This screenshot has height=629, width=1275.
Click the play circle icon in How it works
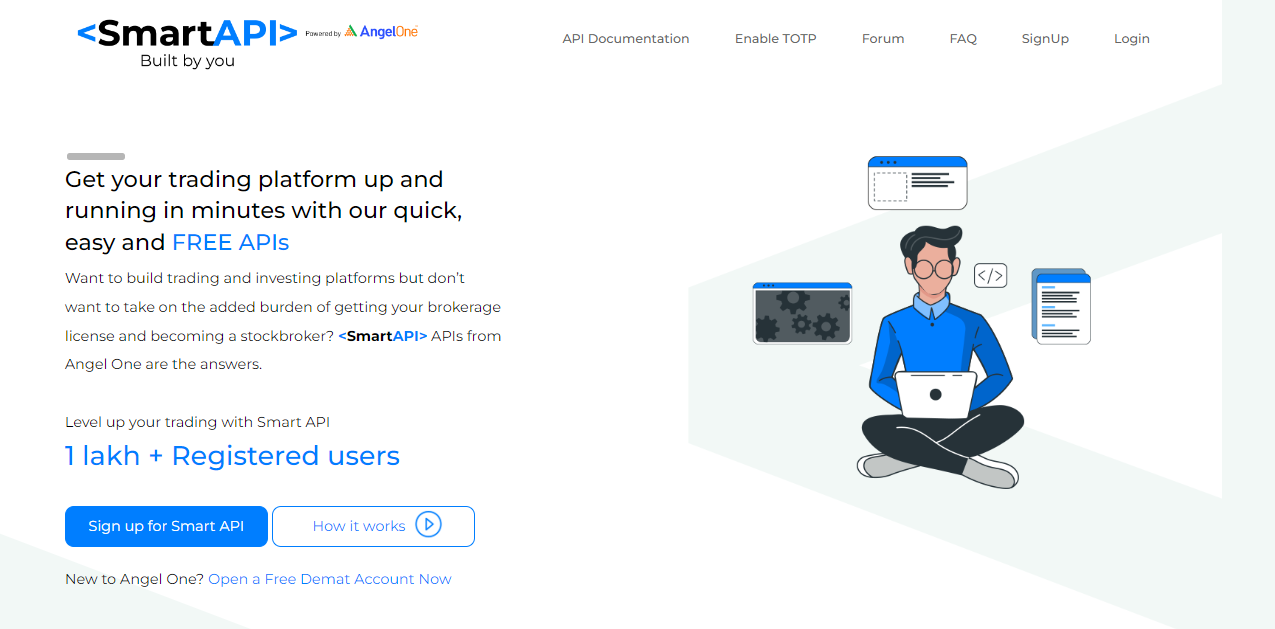[x=428, y=525]
